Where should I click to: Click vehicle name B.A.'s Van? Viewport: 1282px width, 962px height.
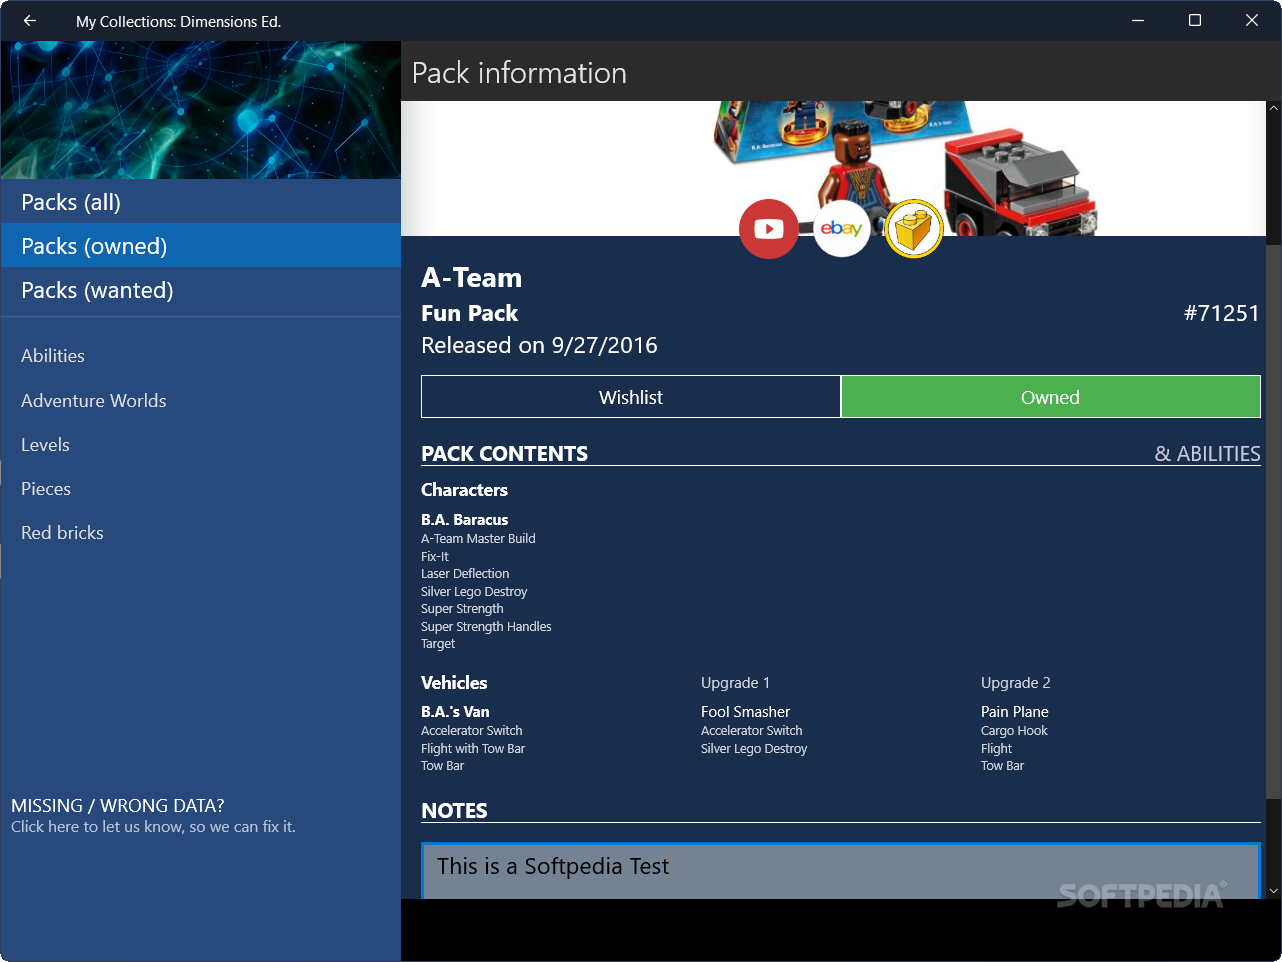455,712
